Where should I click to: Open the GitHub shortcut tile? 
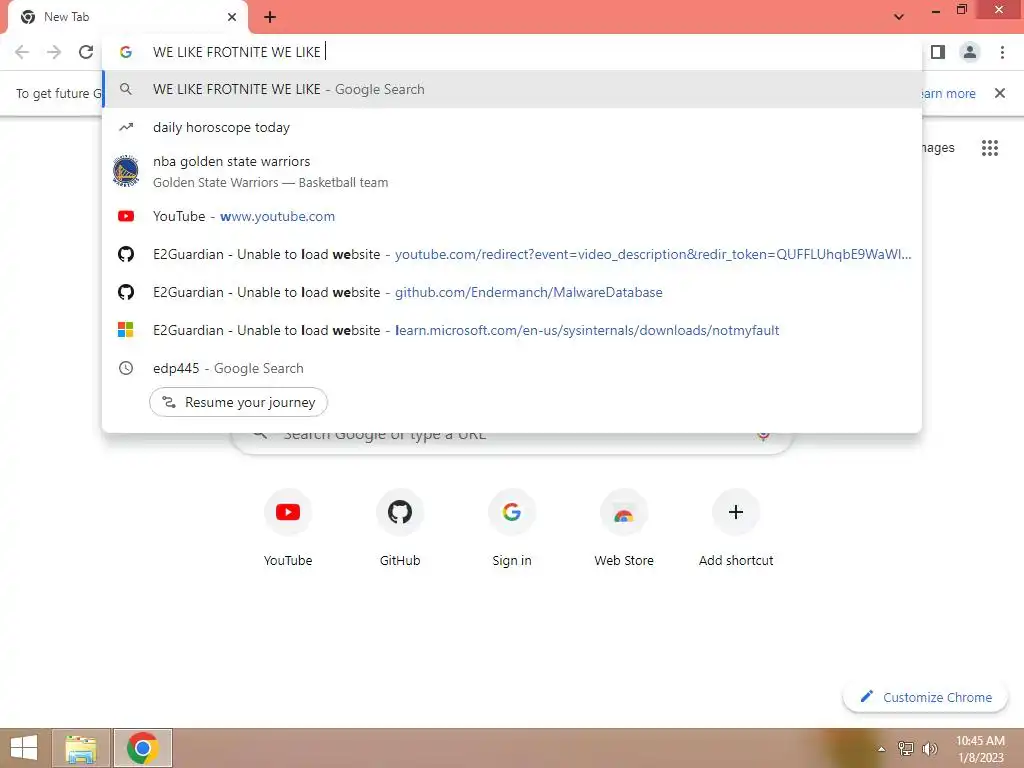pos(400,528)
